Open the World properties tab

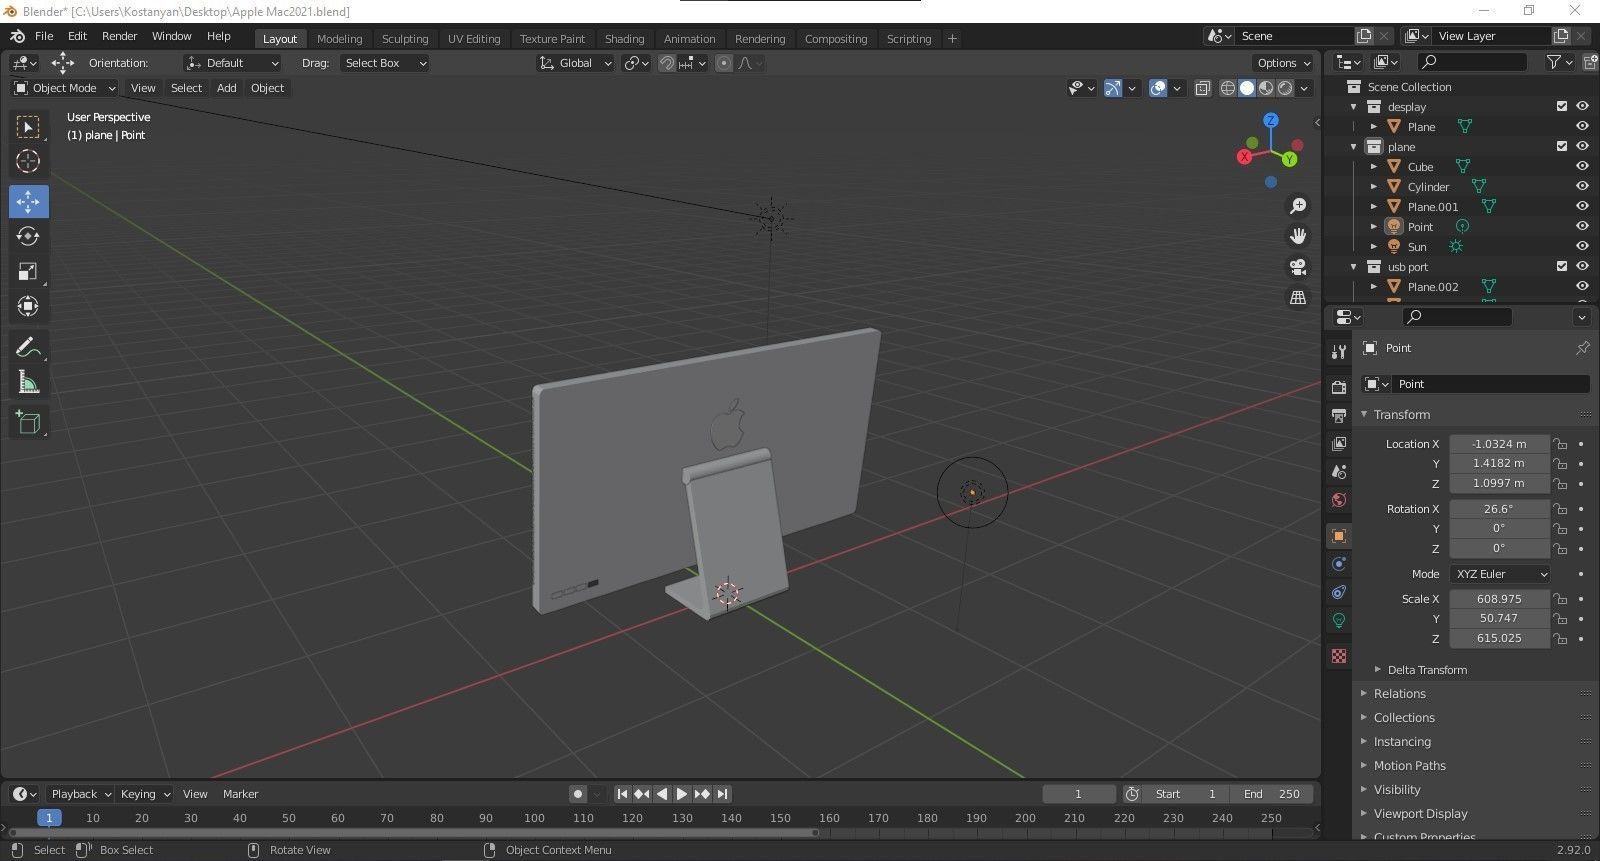pos(1339,499)
